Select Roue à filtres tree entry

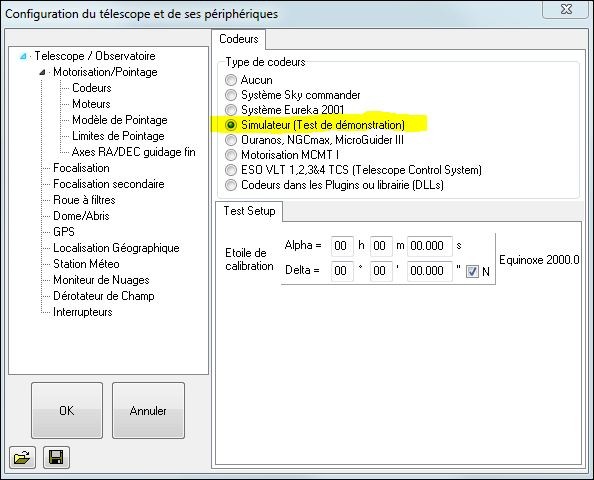tap(84, 200)
